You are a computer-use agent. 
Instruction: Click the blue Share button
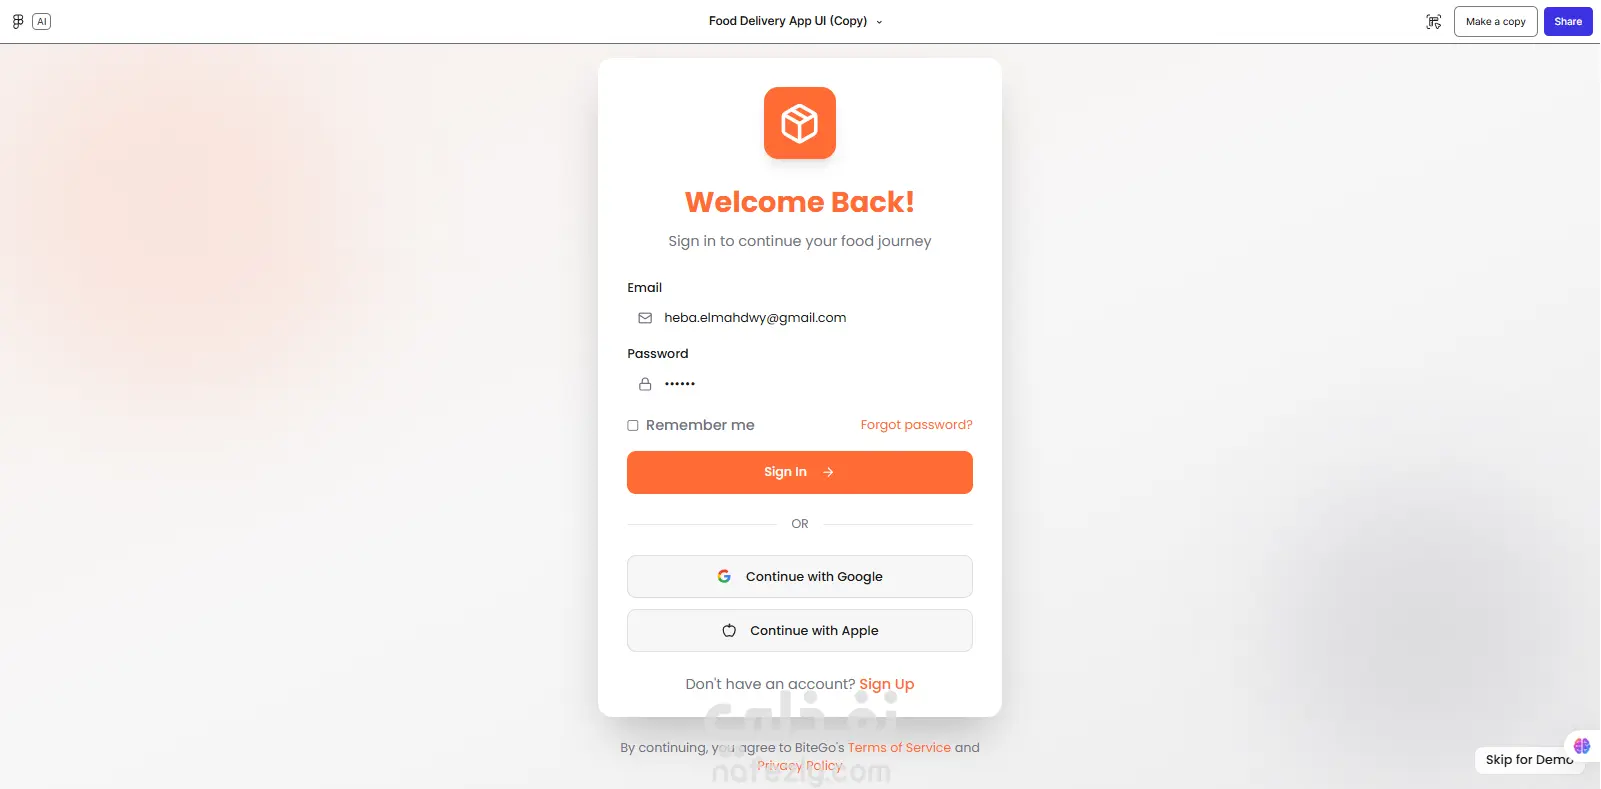point(1568,21)
